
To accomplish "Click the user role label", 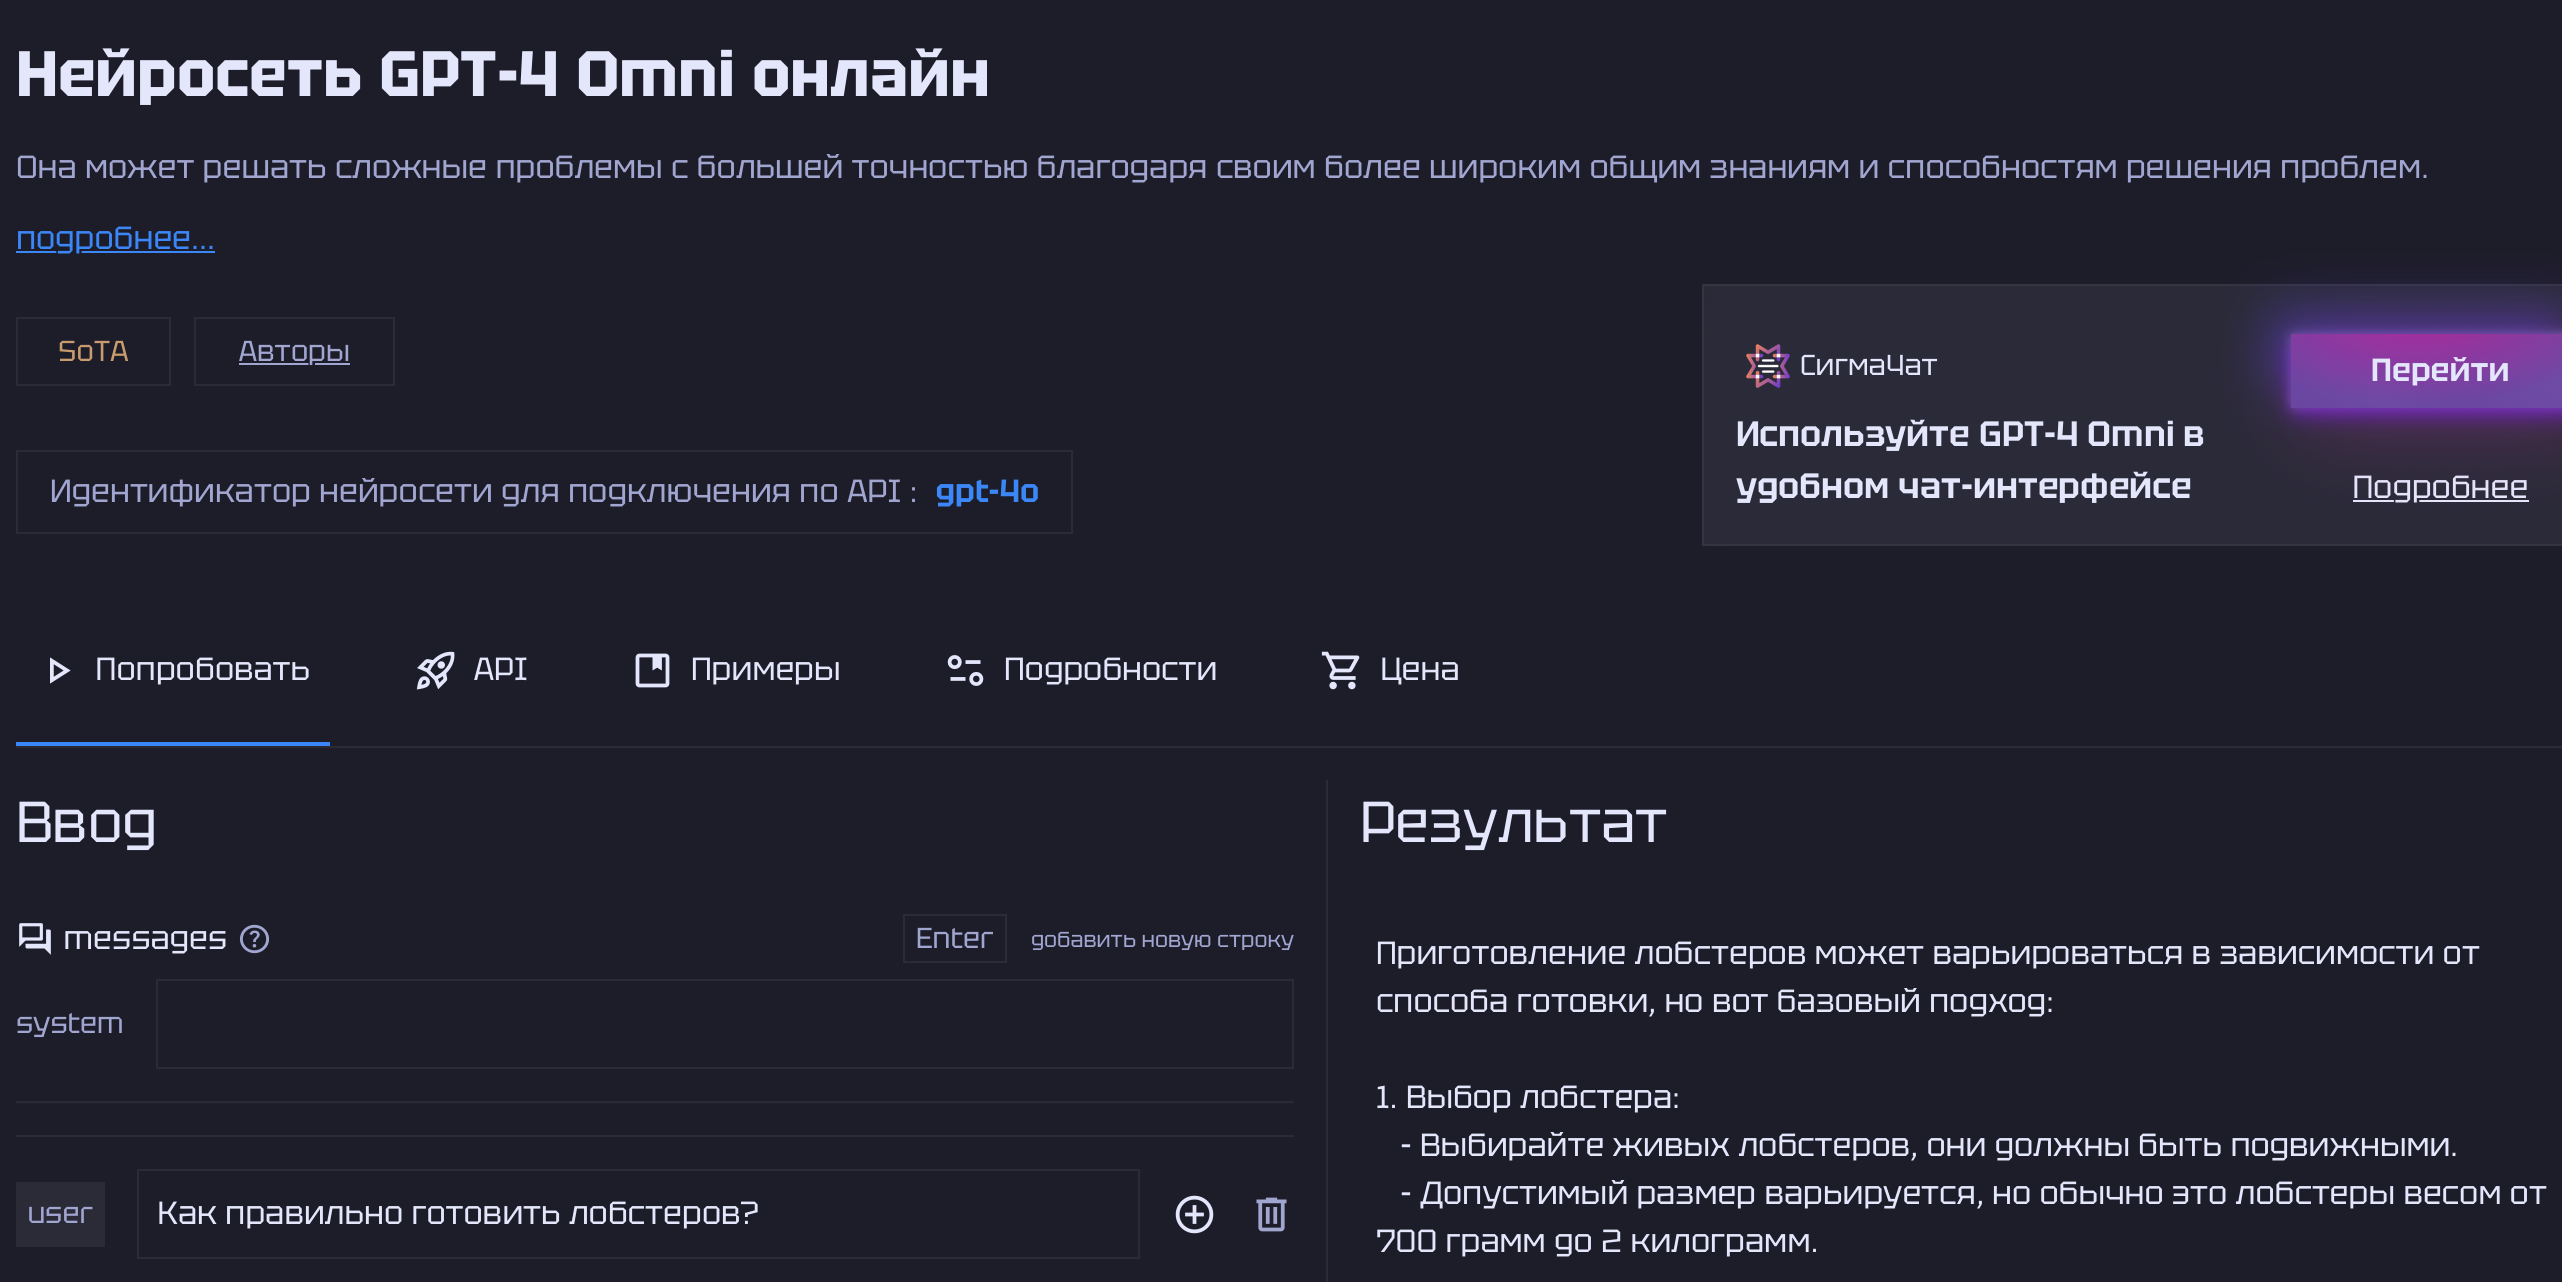I will pos(60,1214).
